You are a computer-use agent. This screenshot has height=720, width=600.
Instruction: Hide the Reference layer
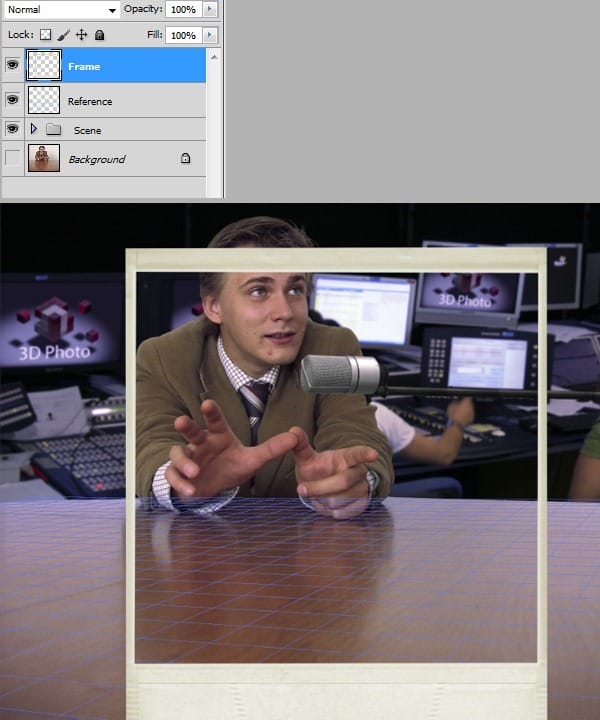12,100
